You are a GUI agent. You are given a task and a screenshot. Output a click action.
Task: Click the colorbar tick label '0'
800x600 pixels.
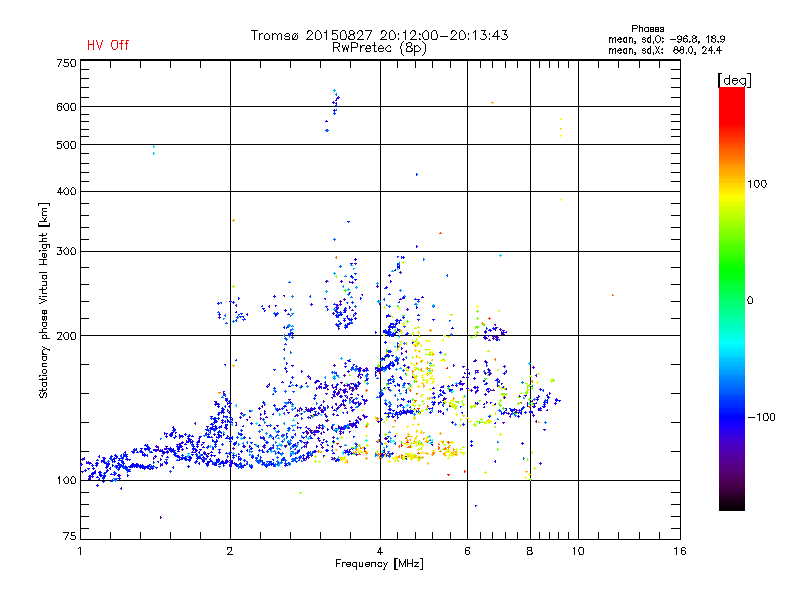tap(750, 301)
